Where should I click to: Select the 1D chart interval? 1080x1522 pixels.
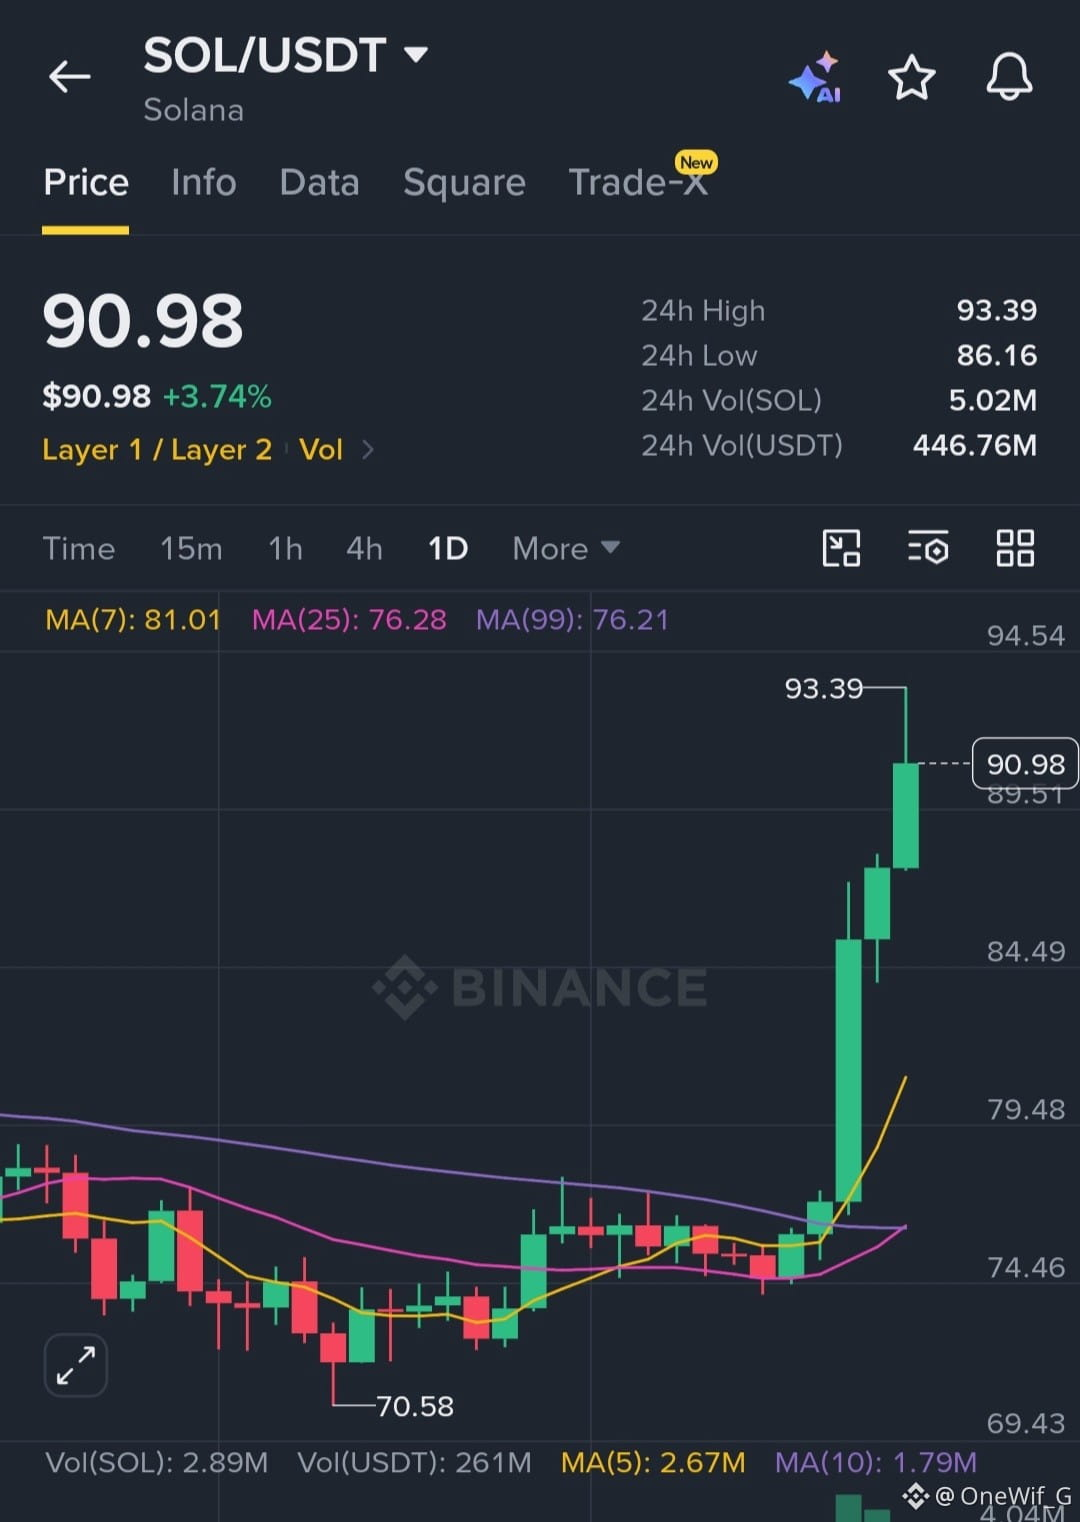coord(448,548)
